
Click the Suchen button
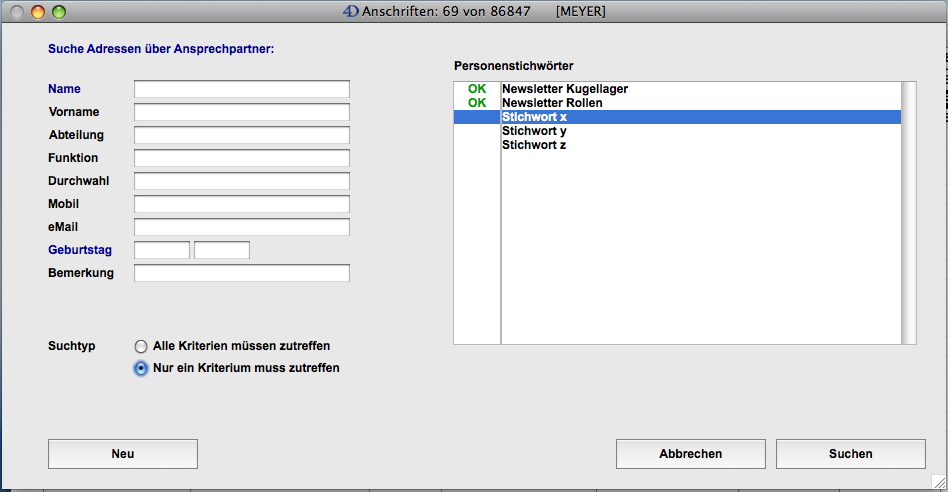pos(850,454)
